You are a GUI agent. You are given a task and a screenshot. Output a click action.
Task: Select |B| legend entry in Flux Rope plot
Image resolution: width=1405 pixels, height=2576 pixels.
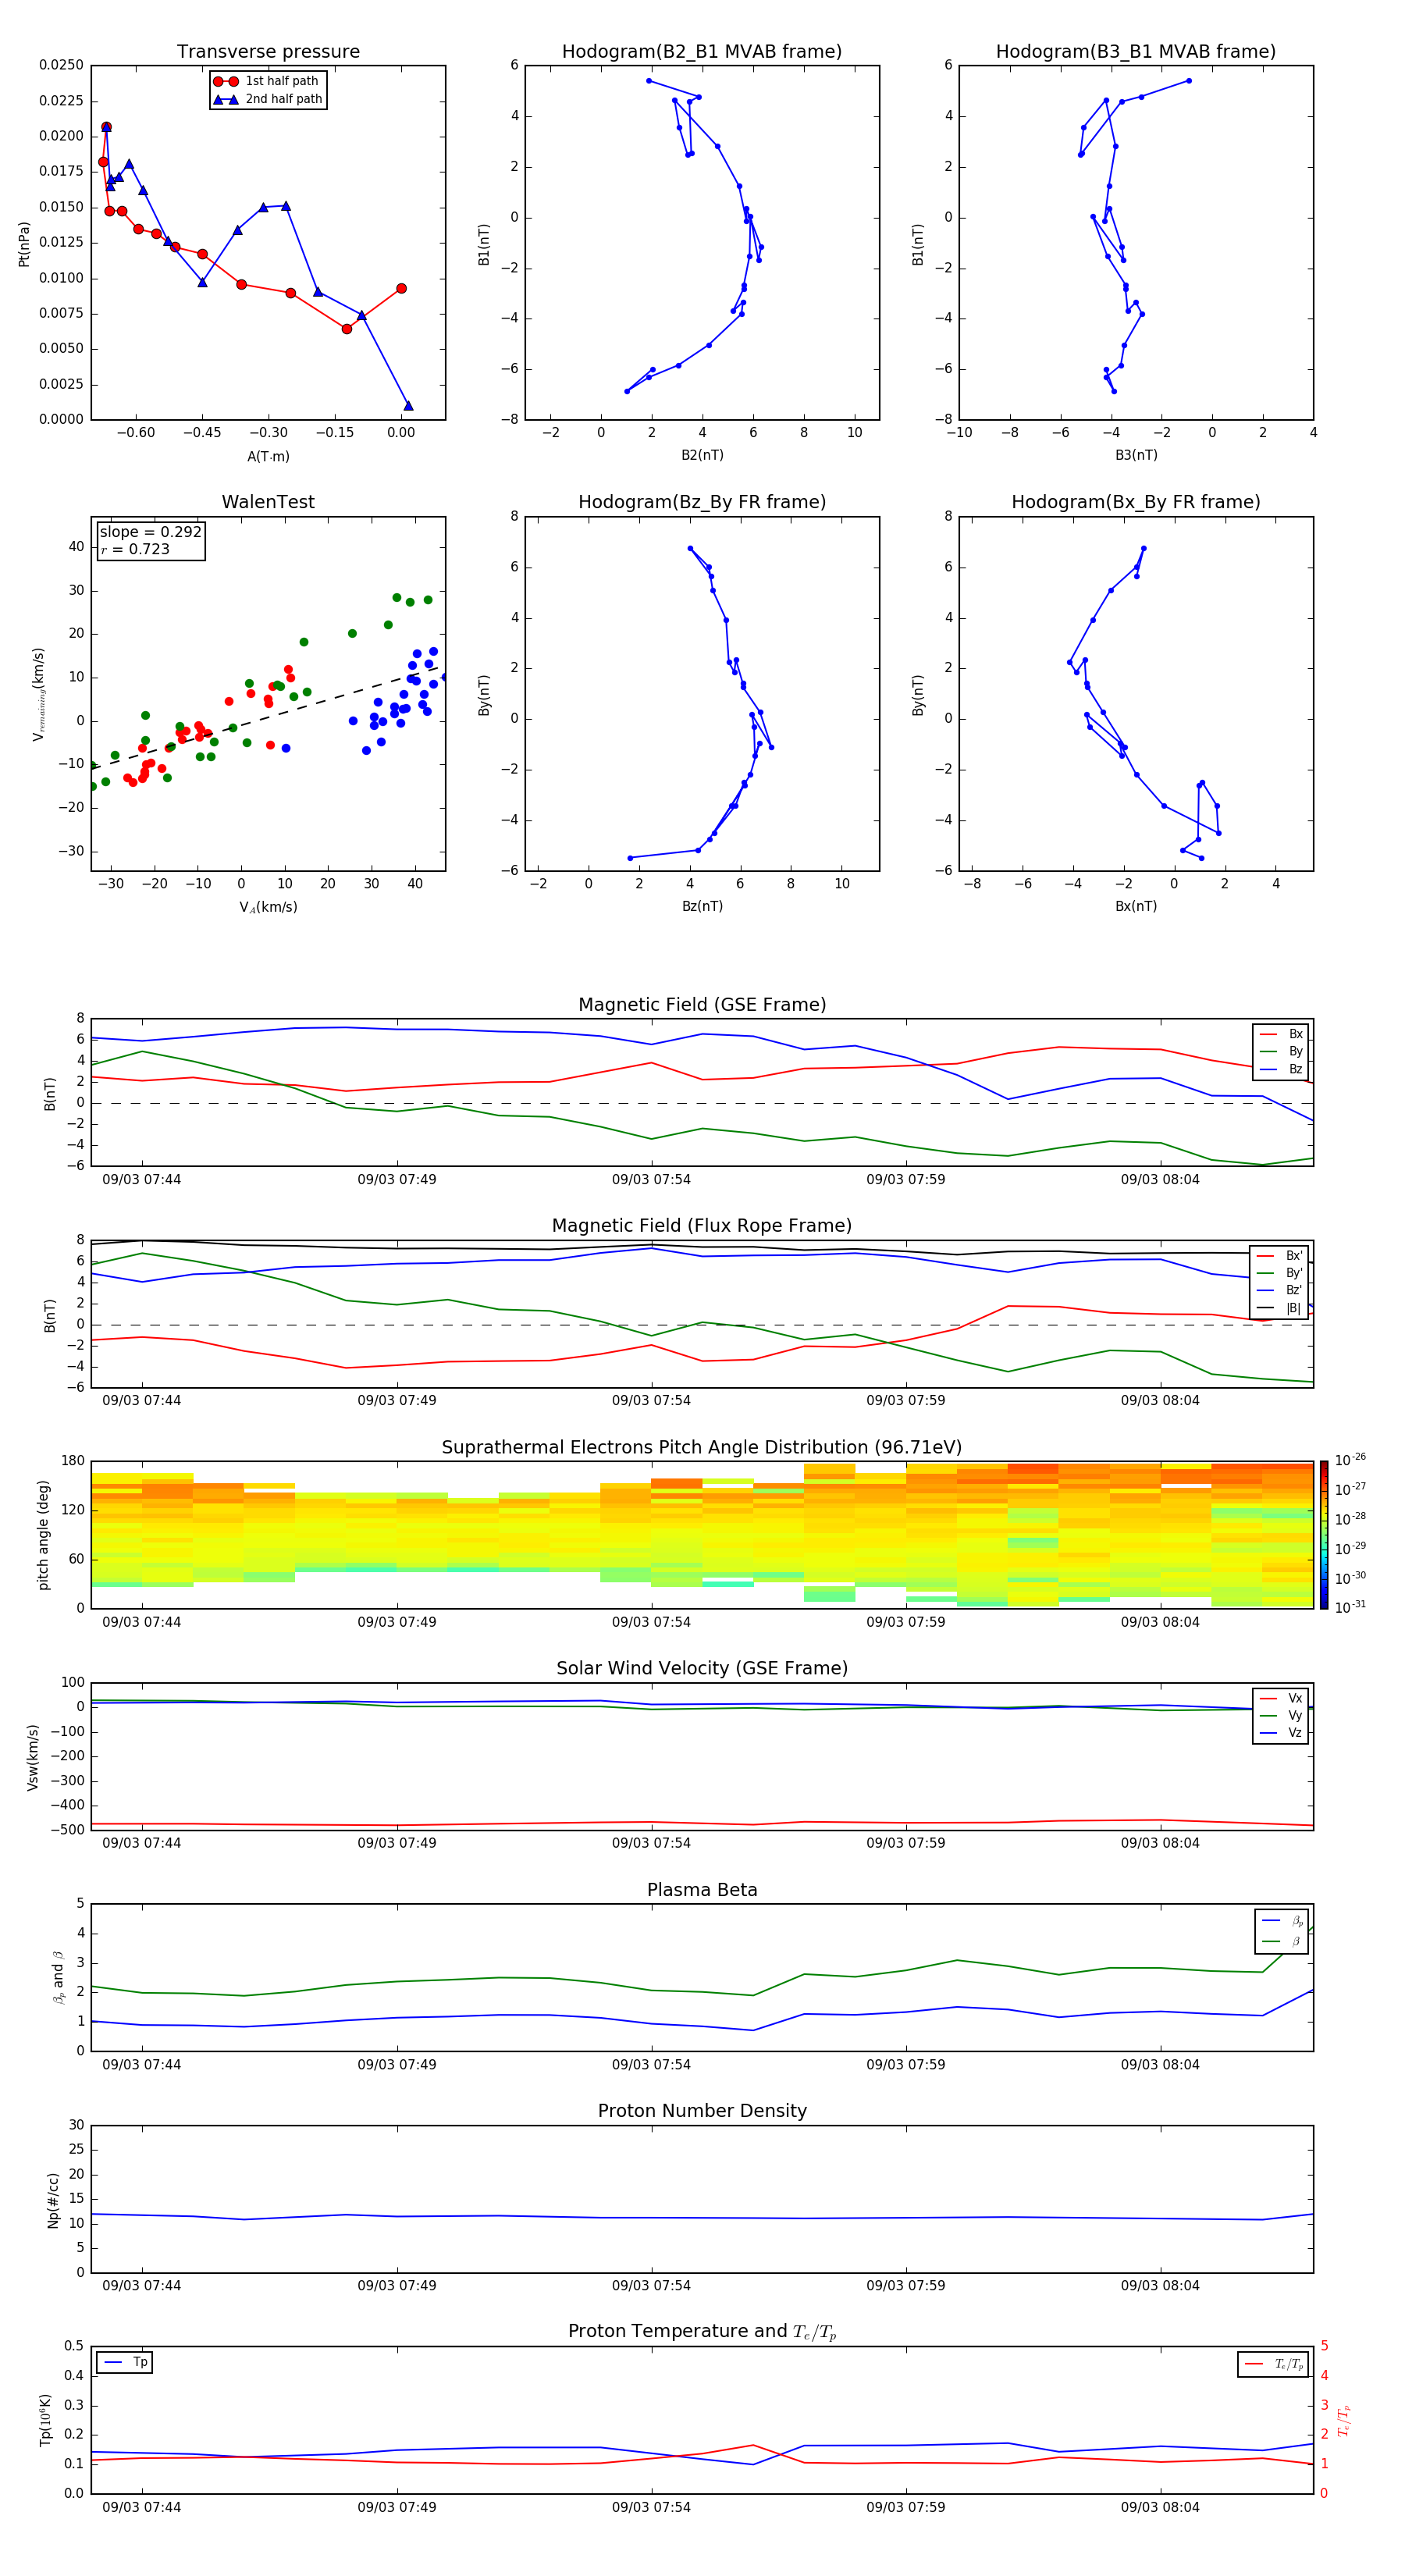tap(1279, 1308)
